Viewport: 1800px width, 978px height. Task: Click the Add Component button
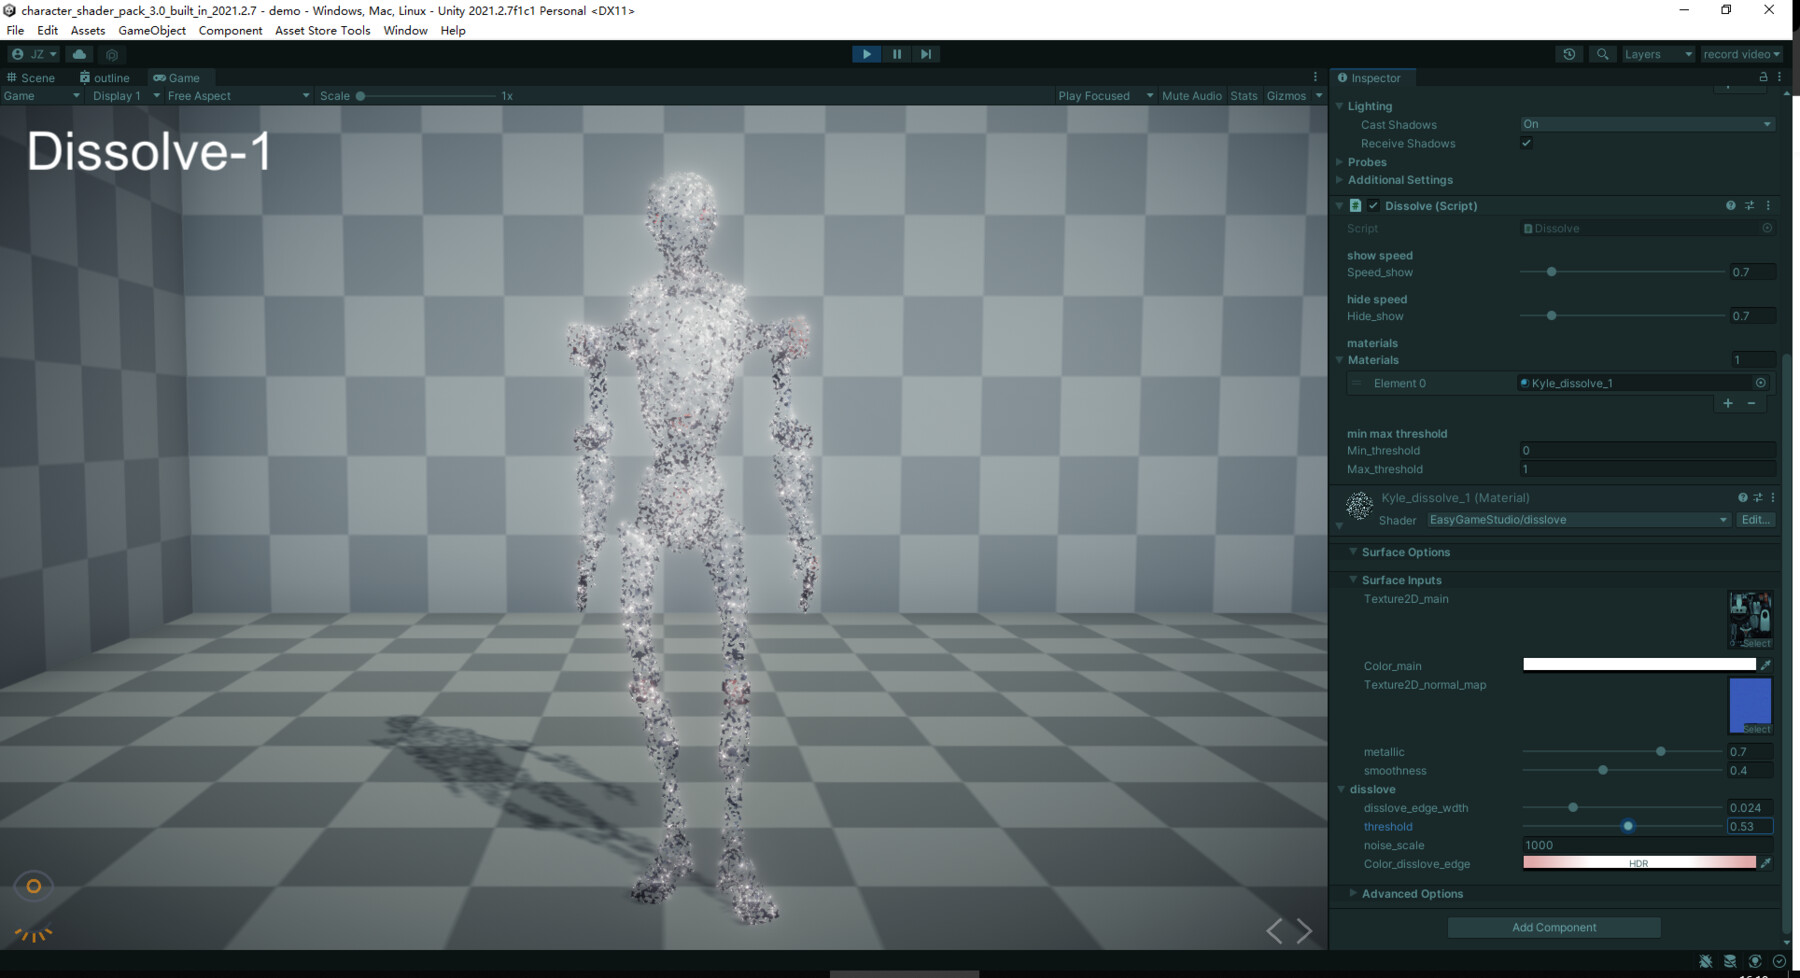pos(1553,927)
